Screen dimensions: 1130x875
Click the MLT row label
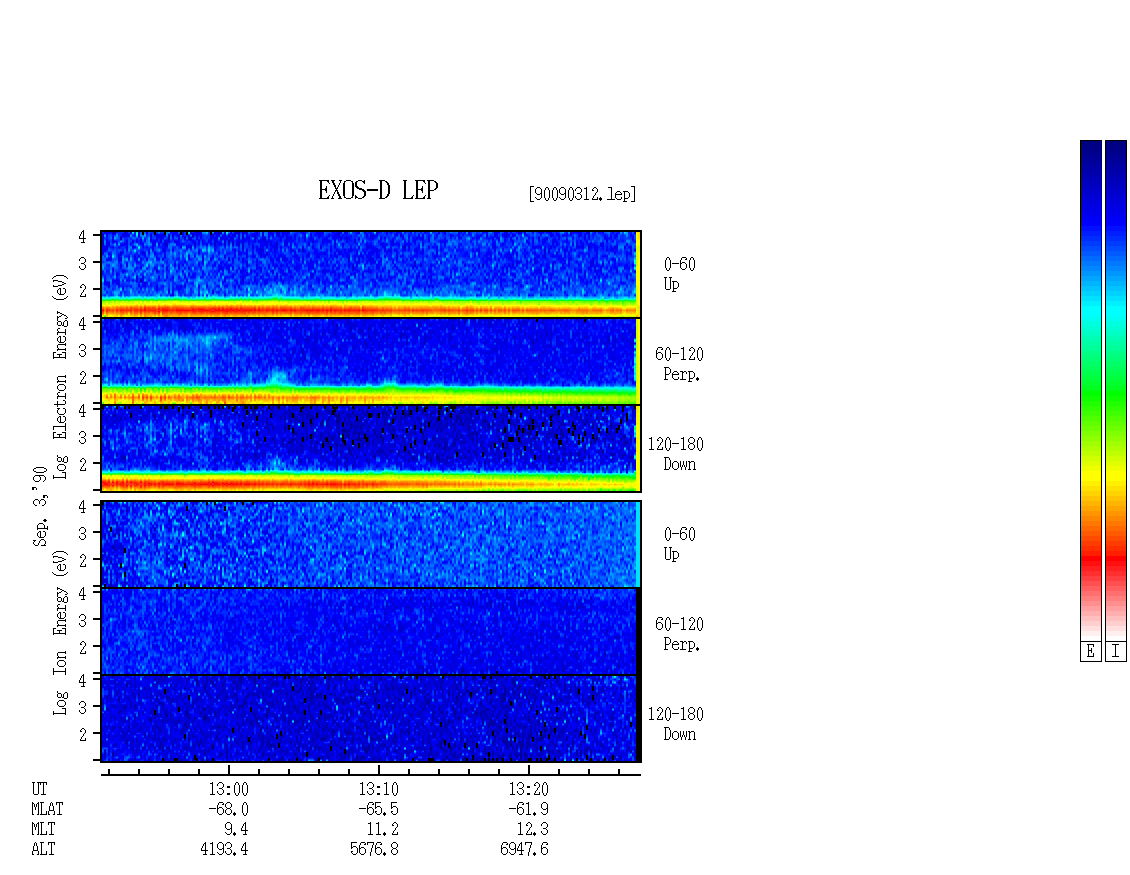tap(43, 830)
